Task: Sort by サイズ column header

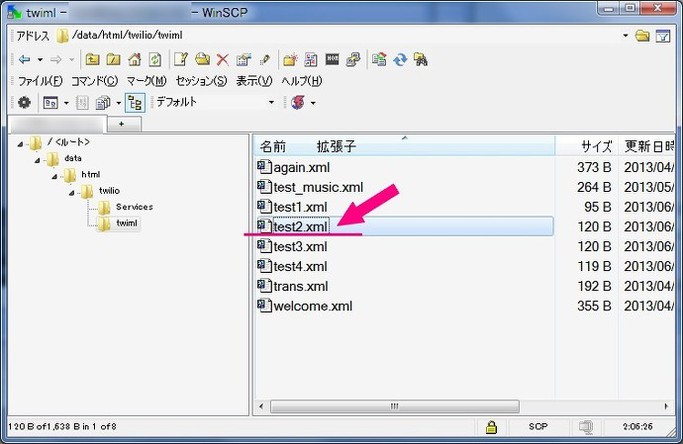Action: [596, 146]
